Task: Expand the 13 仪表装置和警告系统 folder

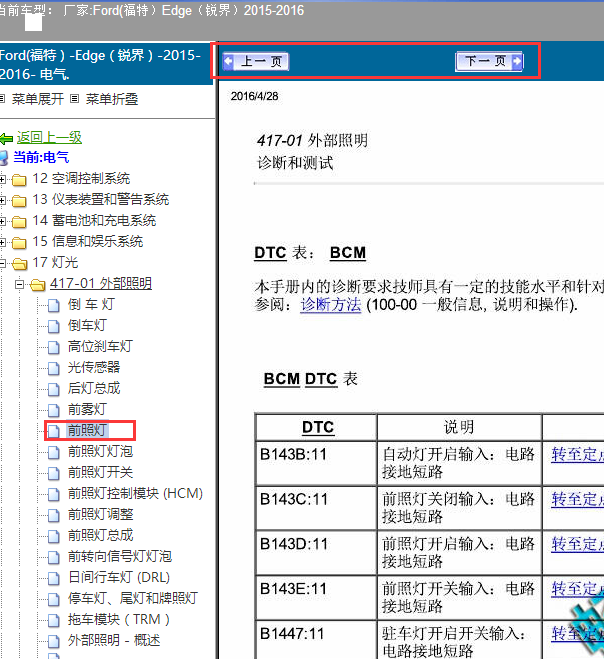Action: tap(3, 200)
